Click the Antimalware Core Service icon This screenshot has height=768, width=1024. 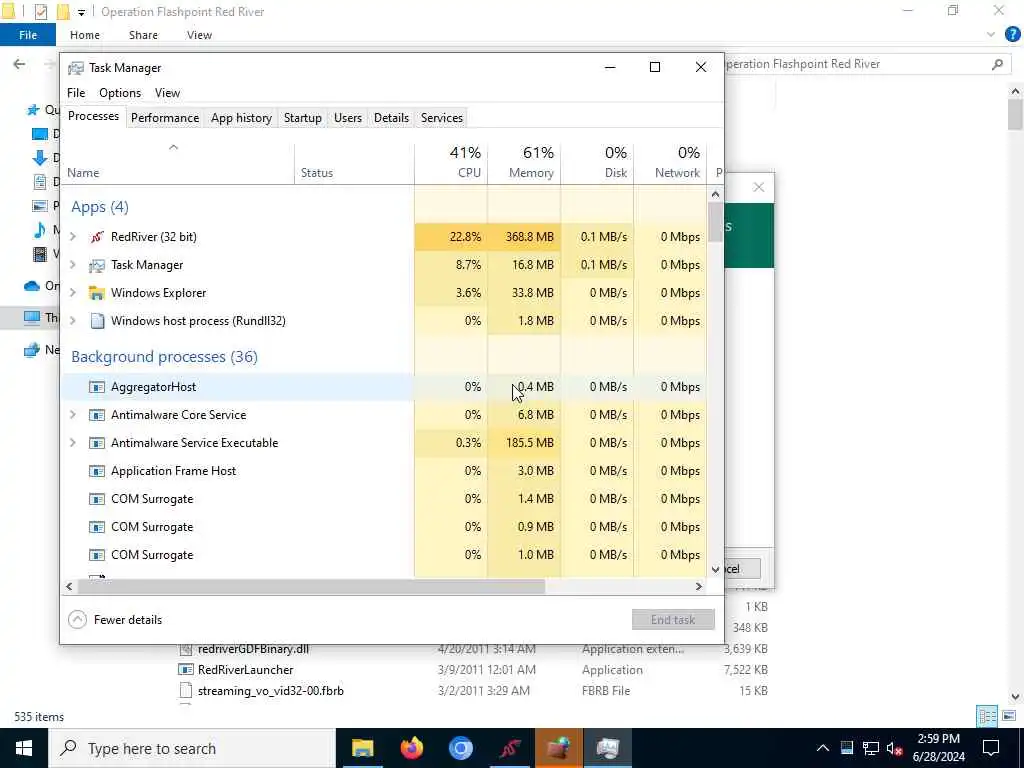click(97, 415)
